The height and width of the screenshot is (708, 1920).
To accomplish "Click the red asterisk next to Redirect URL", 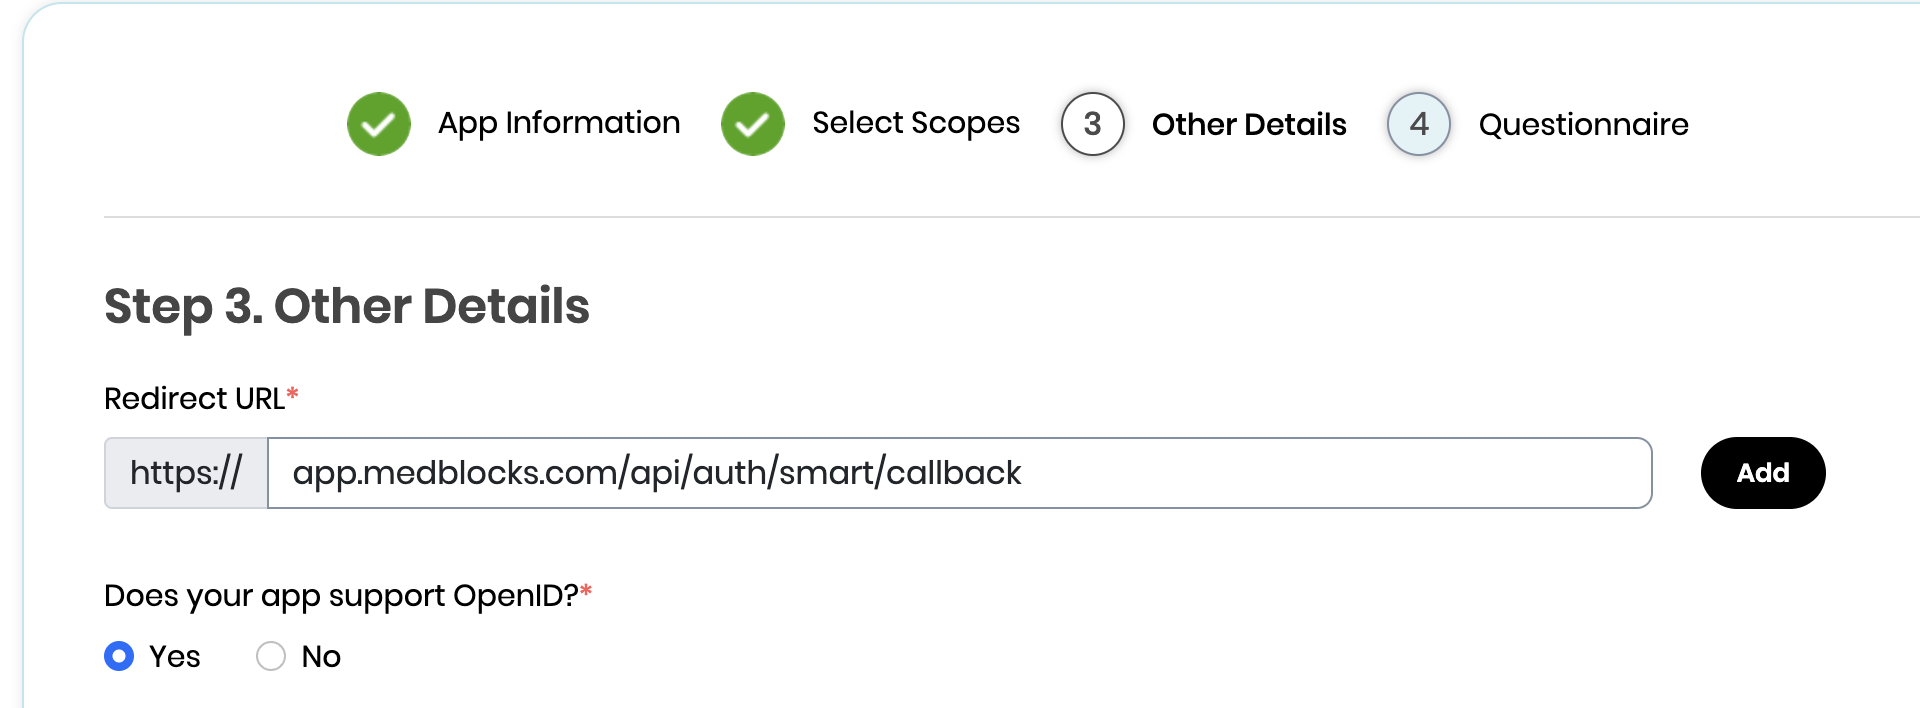I will coord(292,393).
